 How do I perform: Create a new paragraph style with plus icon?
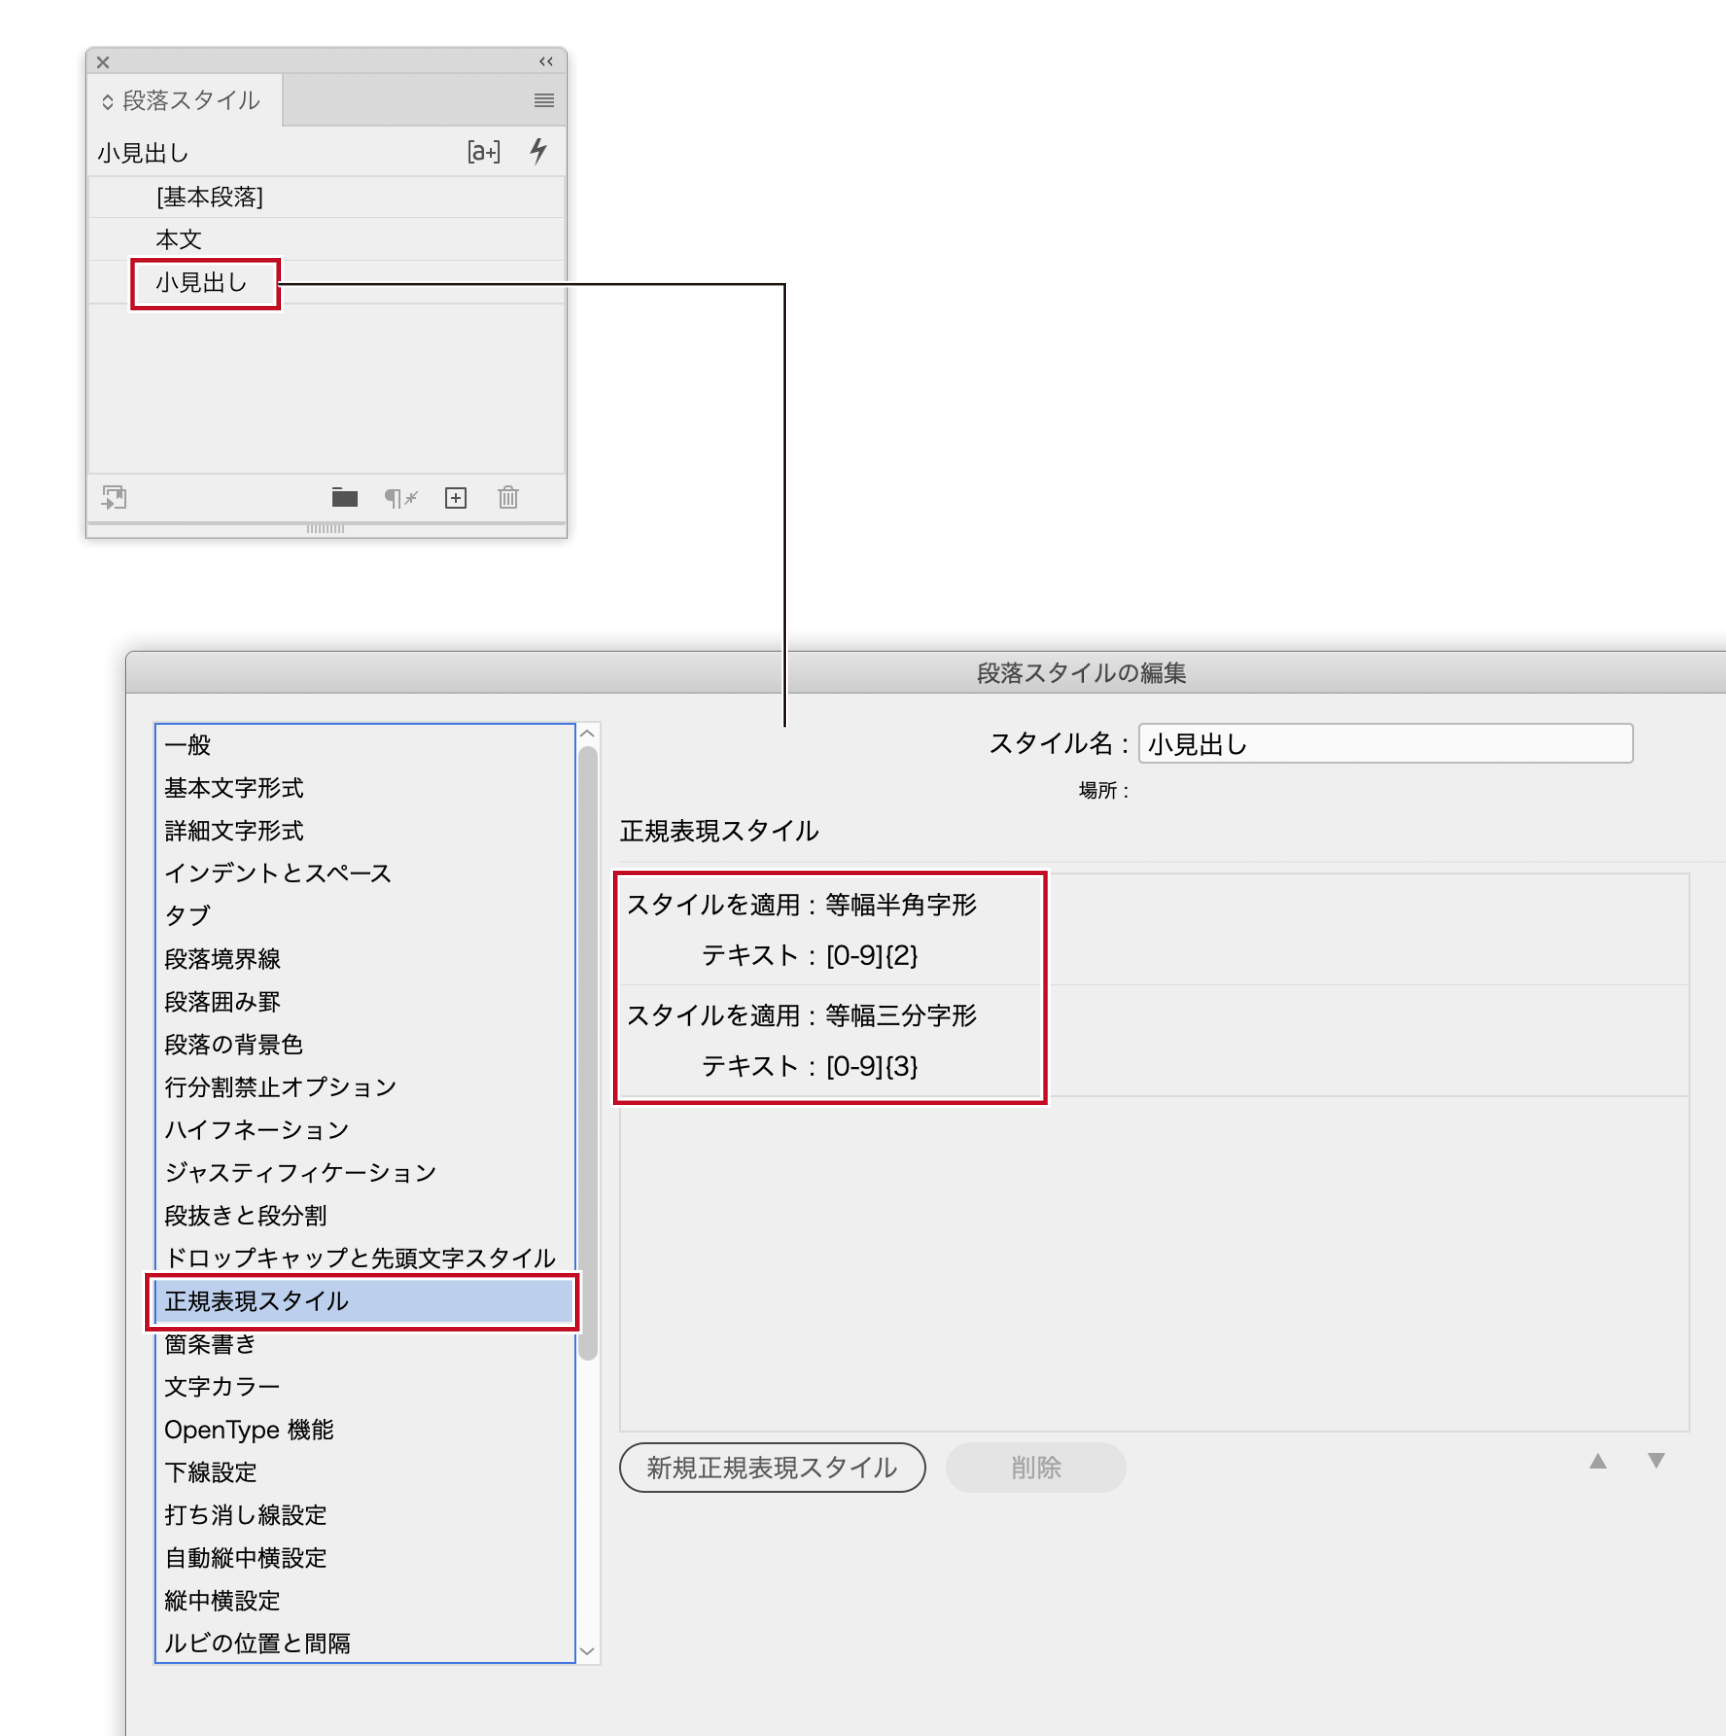pos(456,497)
